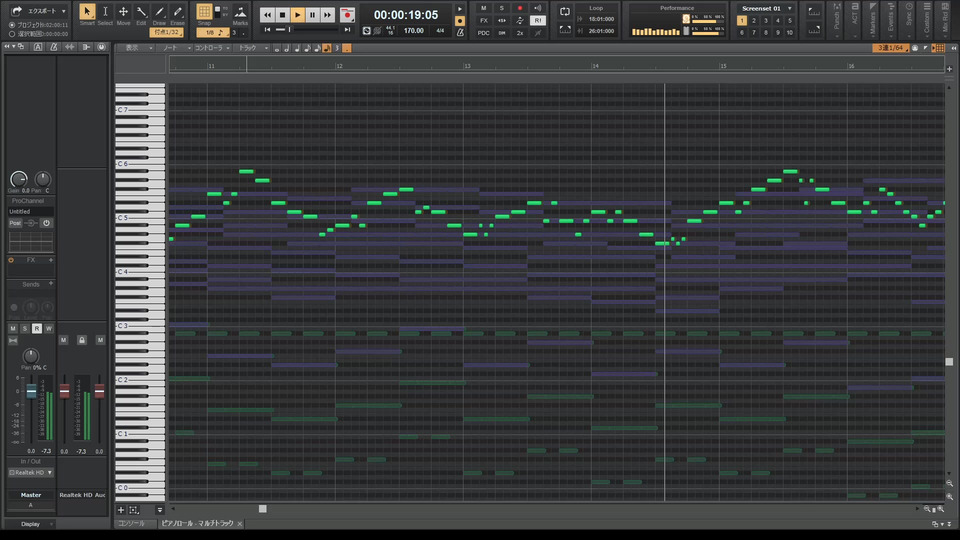Toggle the dotted note button
Viewport: 960px width, 540px height.
347,48
